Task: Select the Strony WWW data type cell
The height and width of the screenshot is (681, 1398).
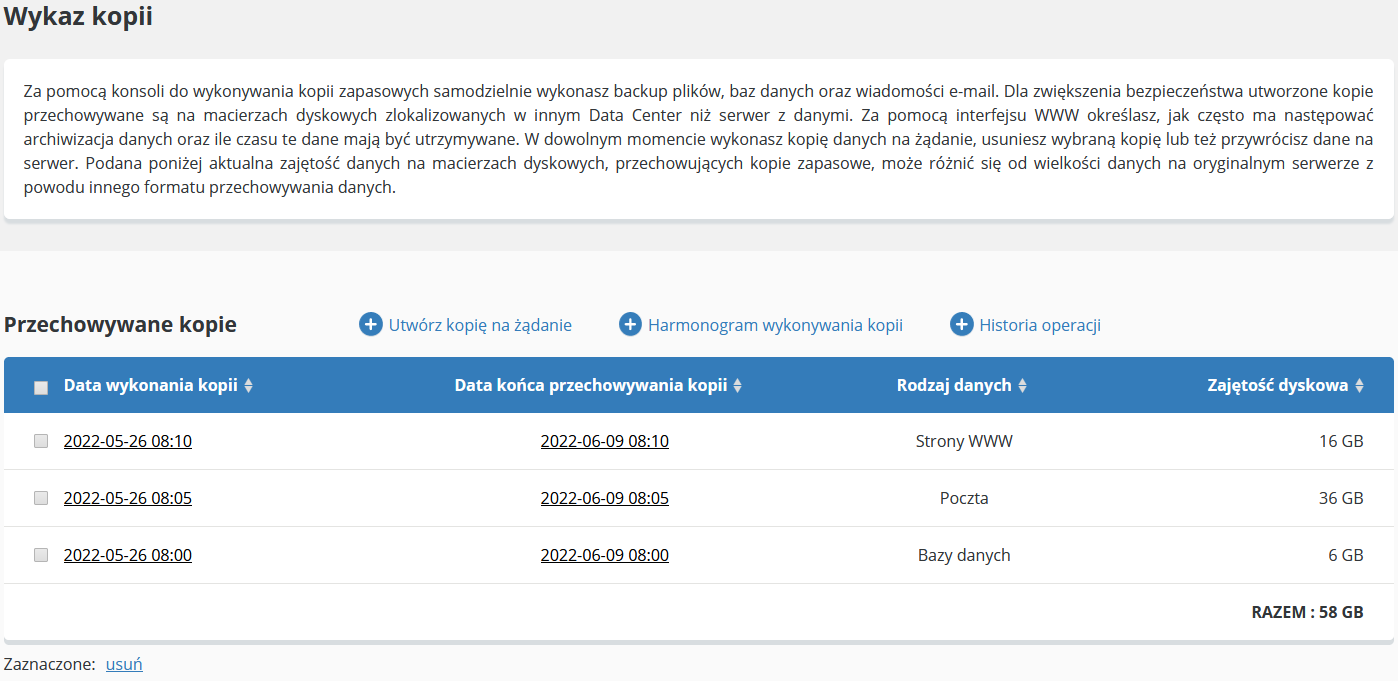Action: point(964,441)
